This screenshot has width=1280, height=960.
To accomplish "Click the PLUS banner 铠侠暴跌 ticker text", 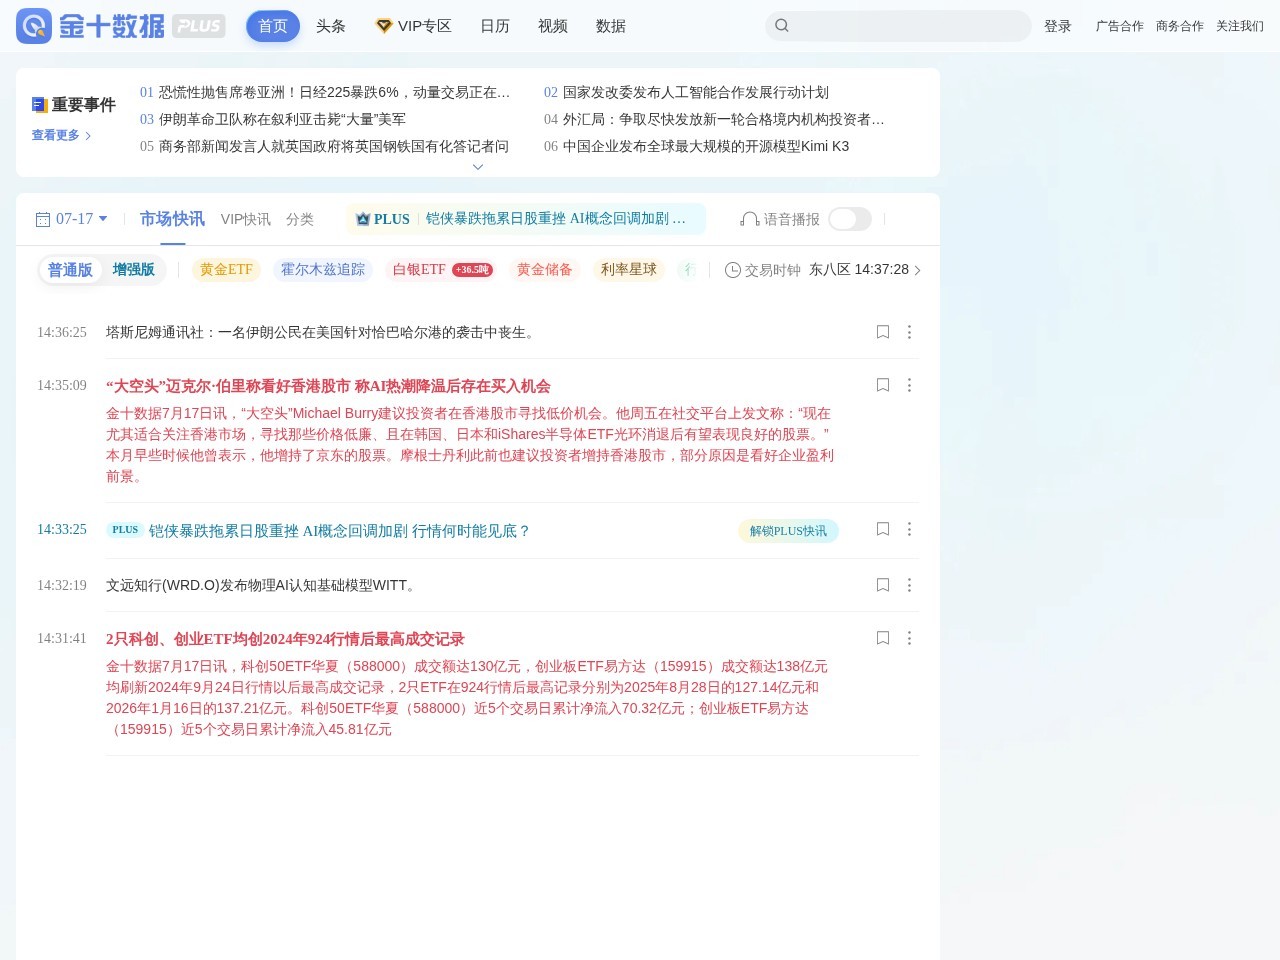I will (x=556, y=219).
